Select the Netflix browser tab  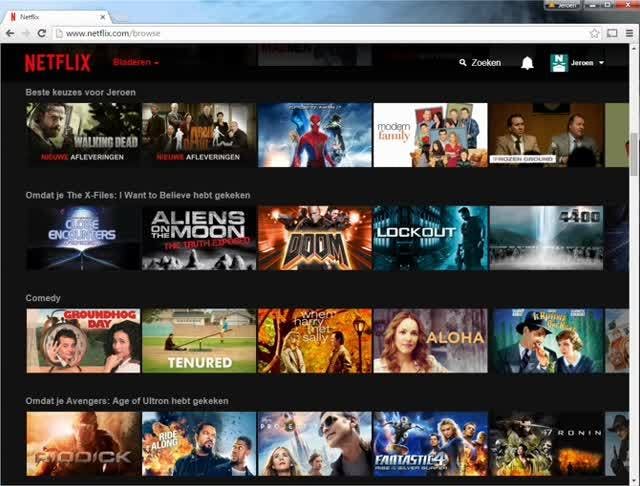(x=57, y=17)
